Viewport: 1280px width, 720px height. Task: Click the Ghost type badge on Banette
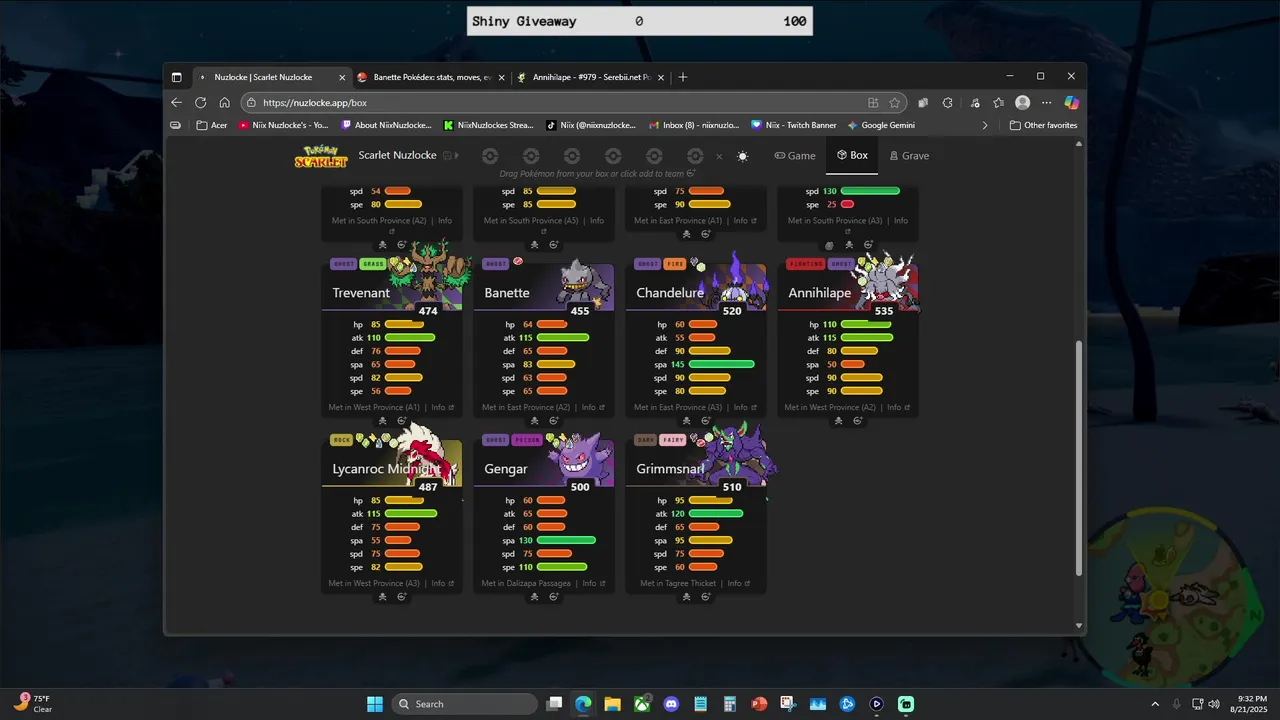[x=496, y=264]
